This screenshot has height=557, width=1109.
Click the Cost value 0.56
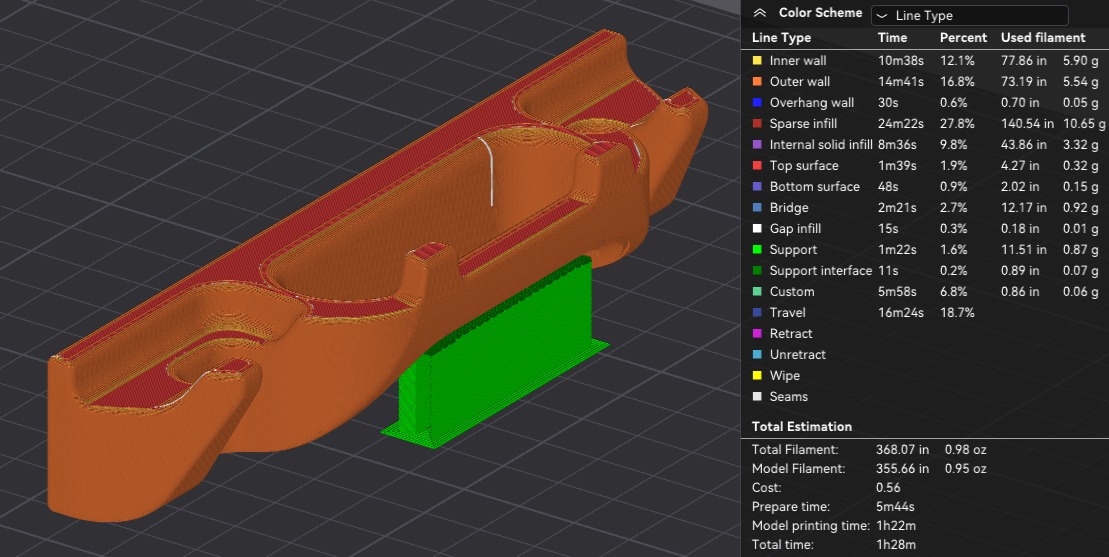pos(888,488)
